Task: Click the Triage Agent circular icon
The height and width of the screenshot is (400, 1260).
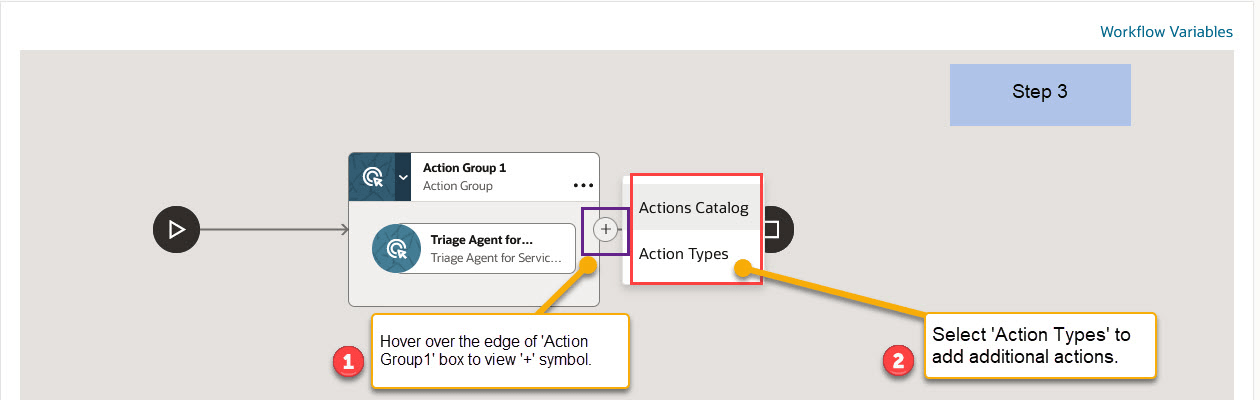Action: click(x=397, y=248)
